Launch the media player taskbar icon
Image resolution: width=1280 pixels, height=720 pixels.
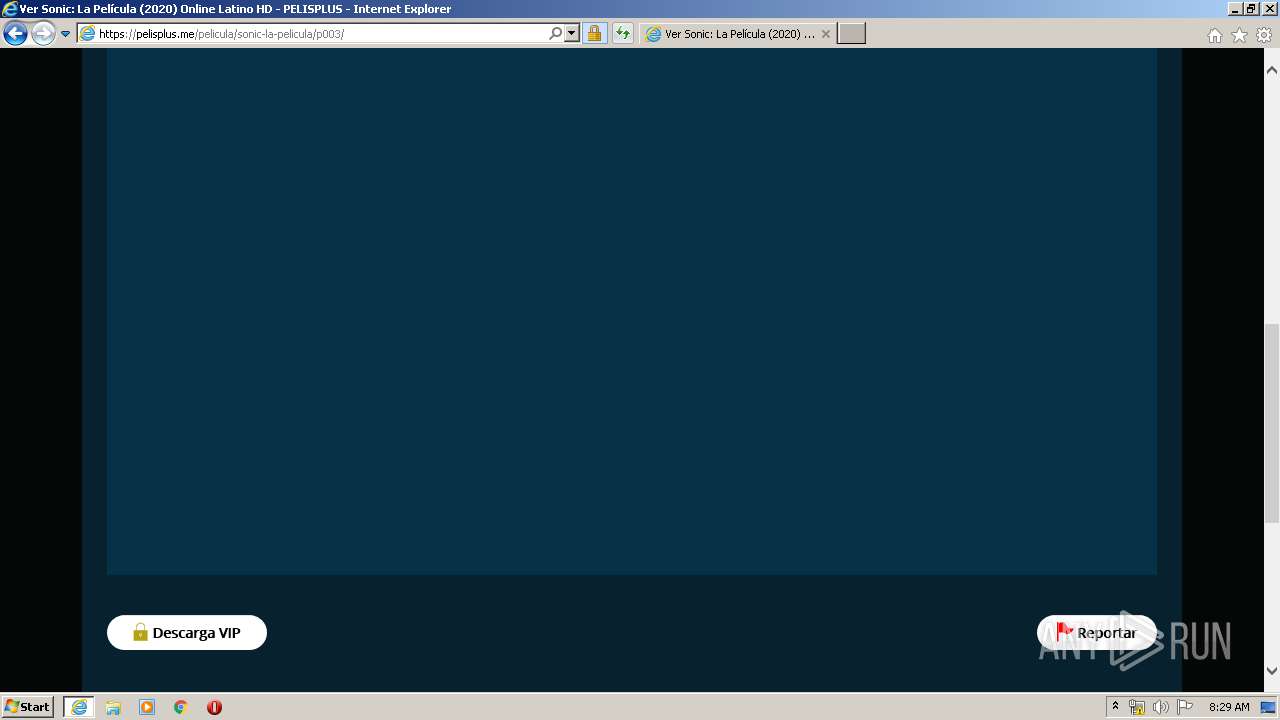pos(147,707)
